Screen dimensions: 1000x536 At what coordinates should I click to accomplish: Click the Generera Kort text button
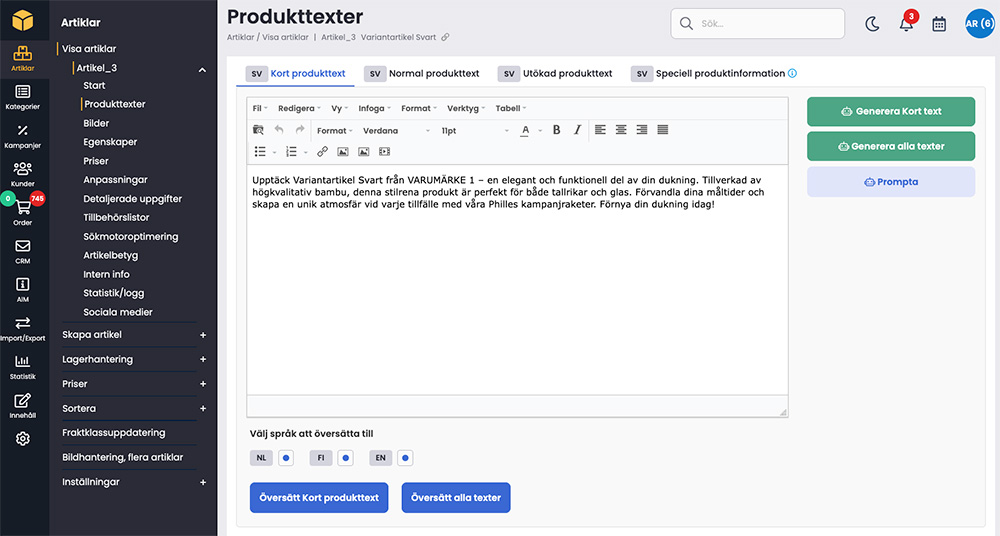click(x=890, y=111)
